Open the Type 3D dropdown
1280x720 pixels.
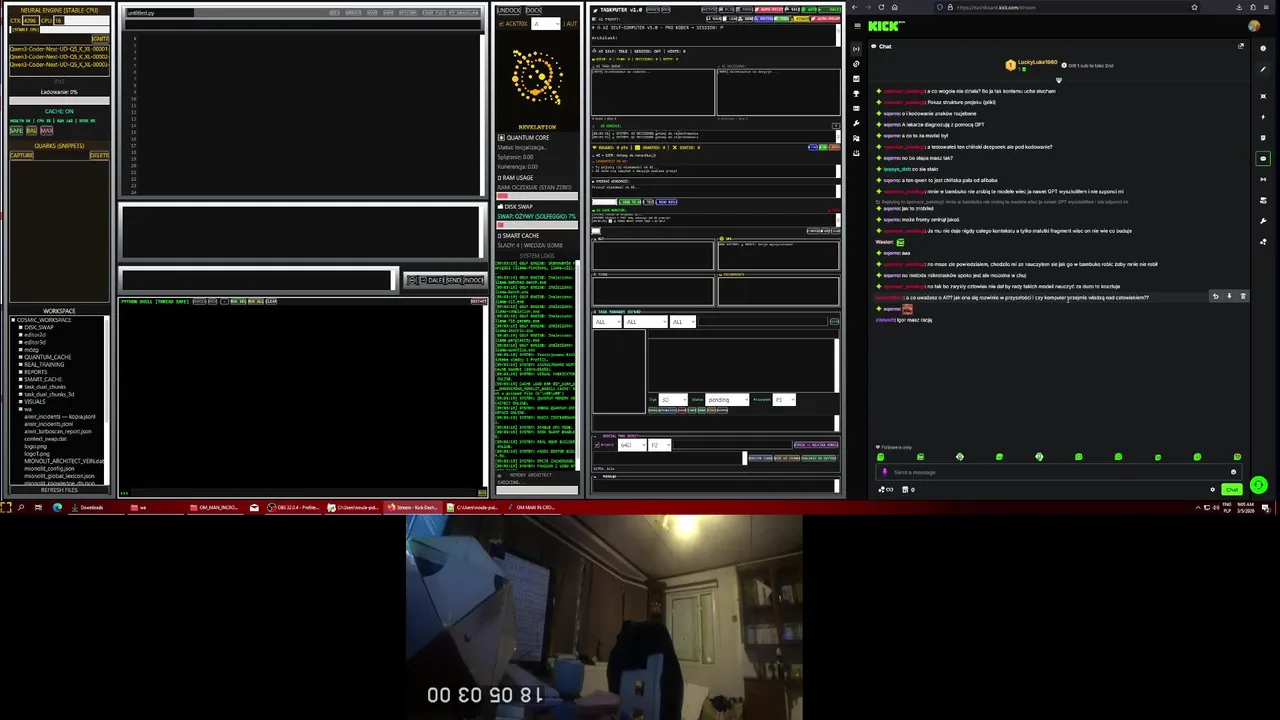click(x=673, y=399)
